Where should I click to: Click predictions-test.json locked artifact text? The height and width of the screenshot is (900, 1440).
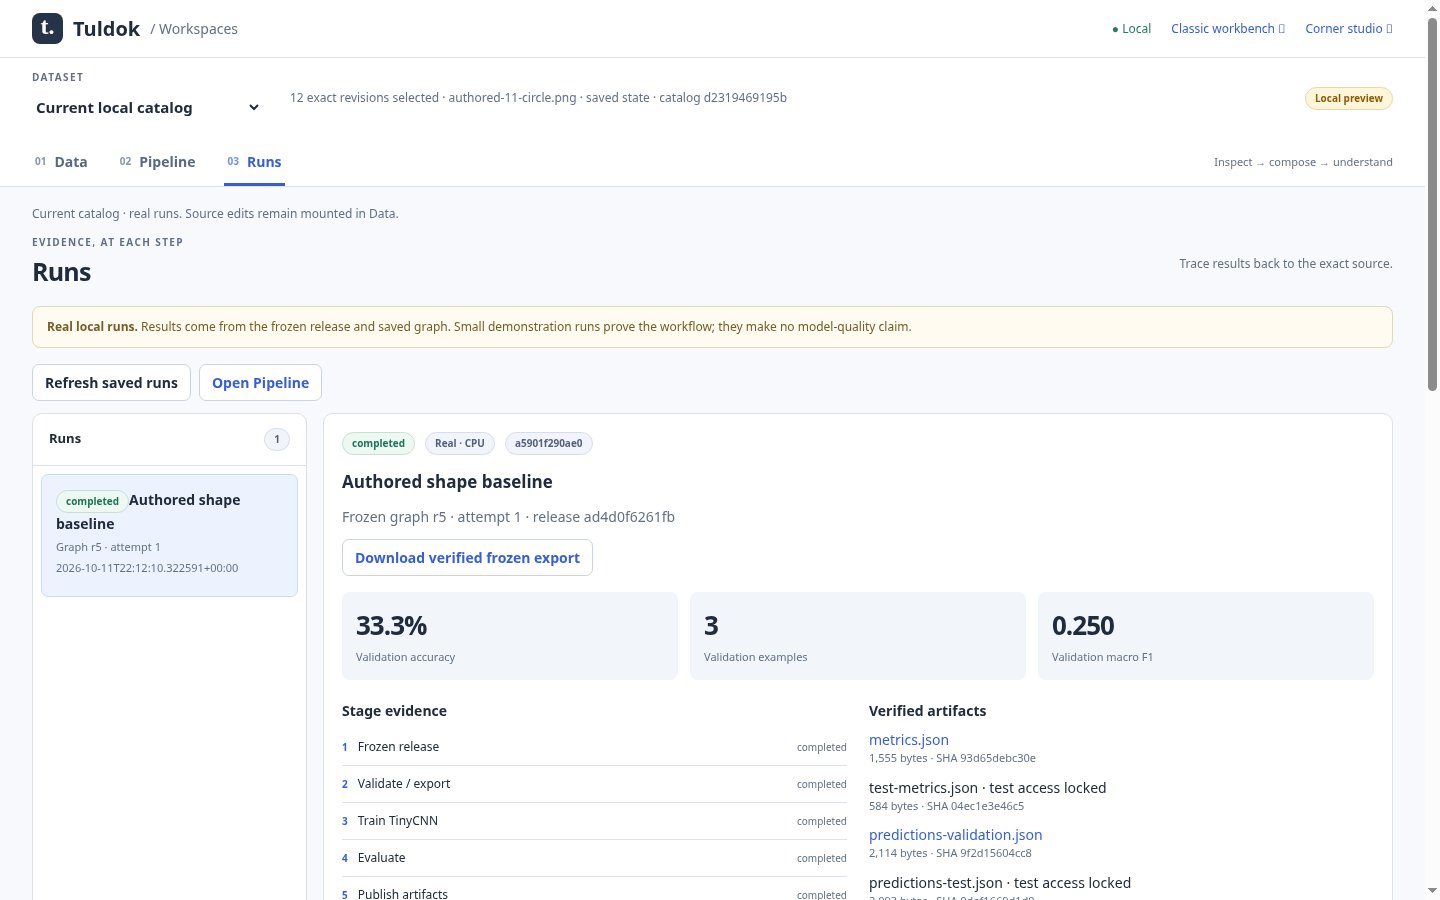(1000, 883)
